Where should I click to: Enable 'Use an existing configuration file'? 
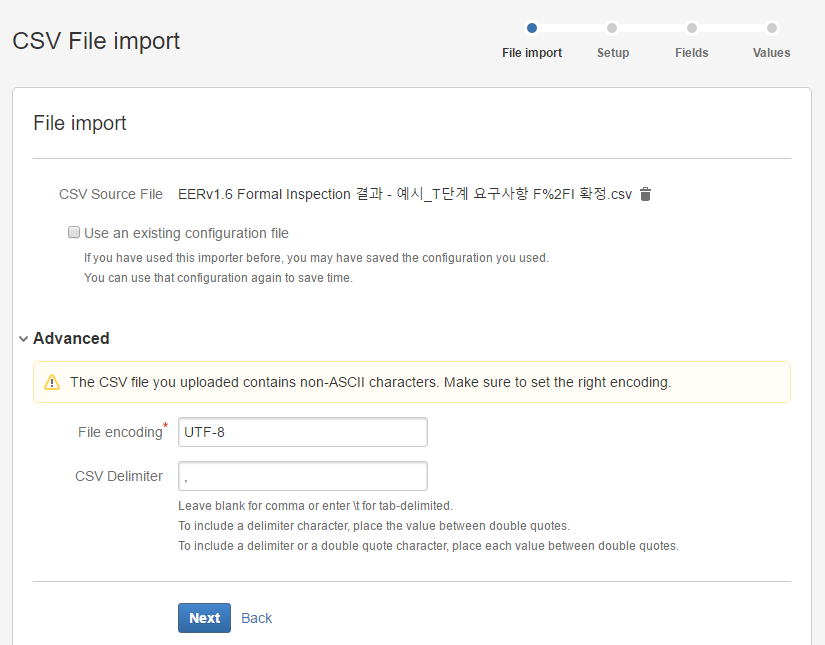point(74,232)
